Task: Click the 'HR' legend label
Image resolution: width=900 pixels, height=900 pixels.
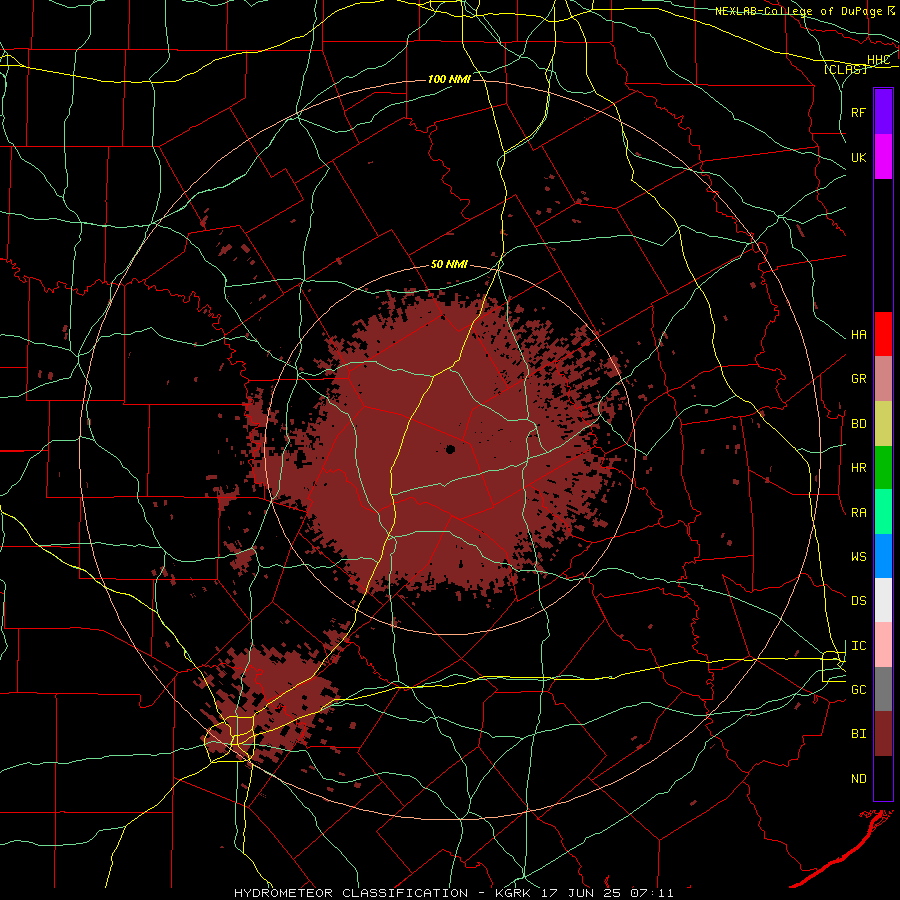Action: point(859,468)
